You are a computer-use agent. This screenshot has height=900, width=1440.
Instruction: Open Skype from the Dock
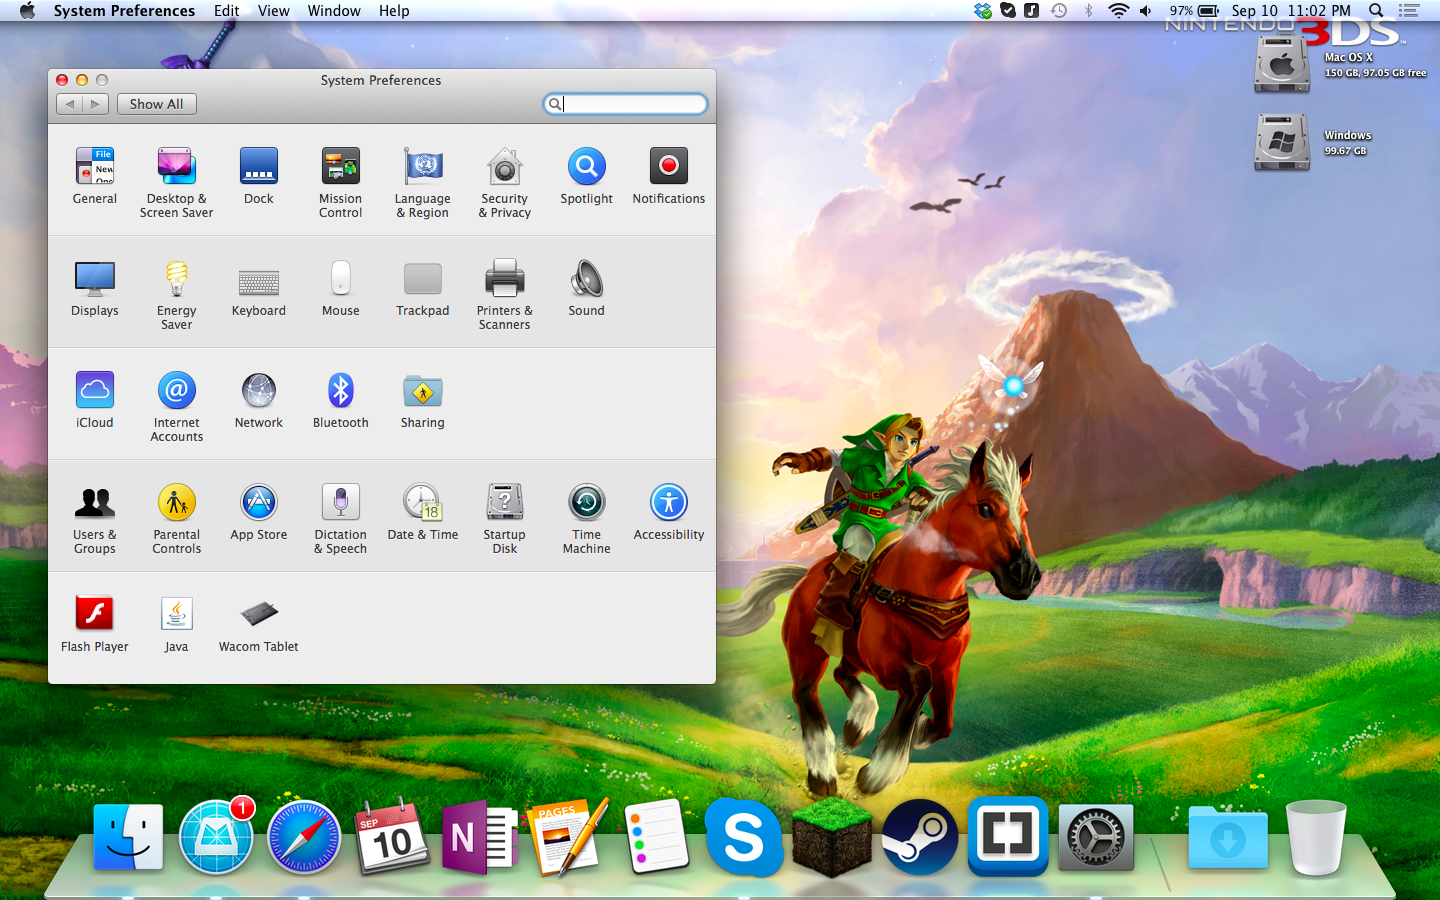[x=744, y=837]
